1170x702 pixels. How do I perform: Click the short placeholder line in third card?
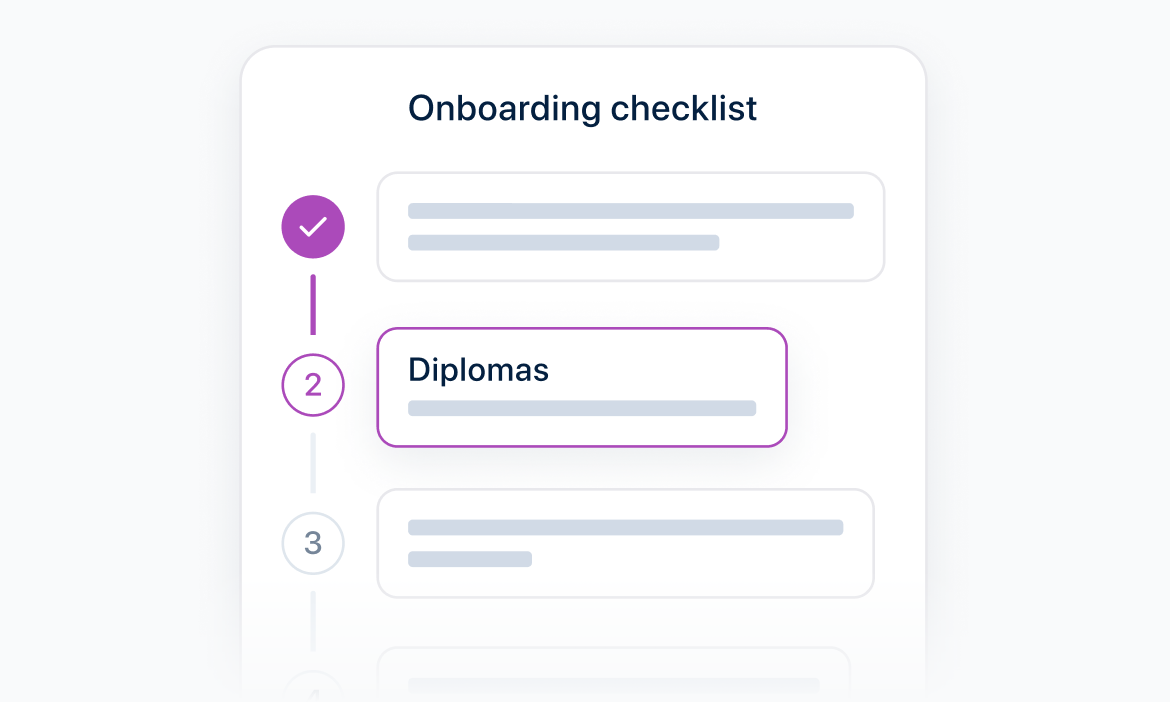coord(469,559)
